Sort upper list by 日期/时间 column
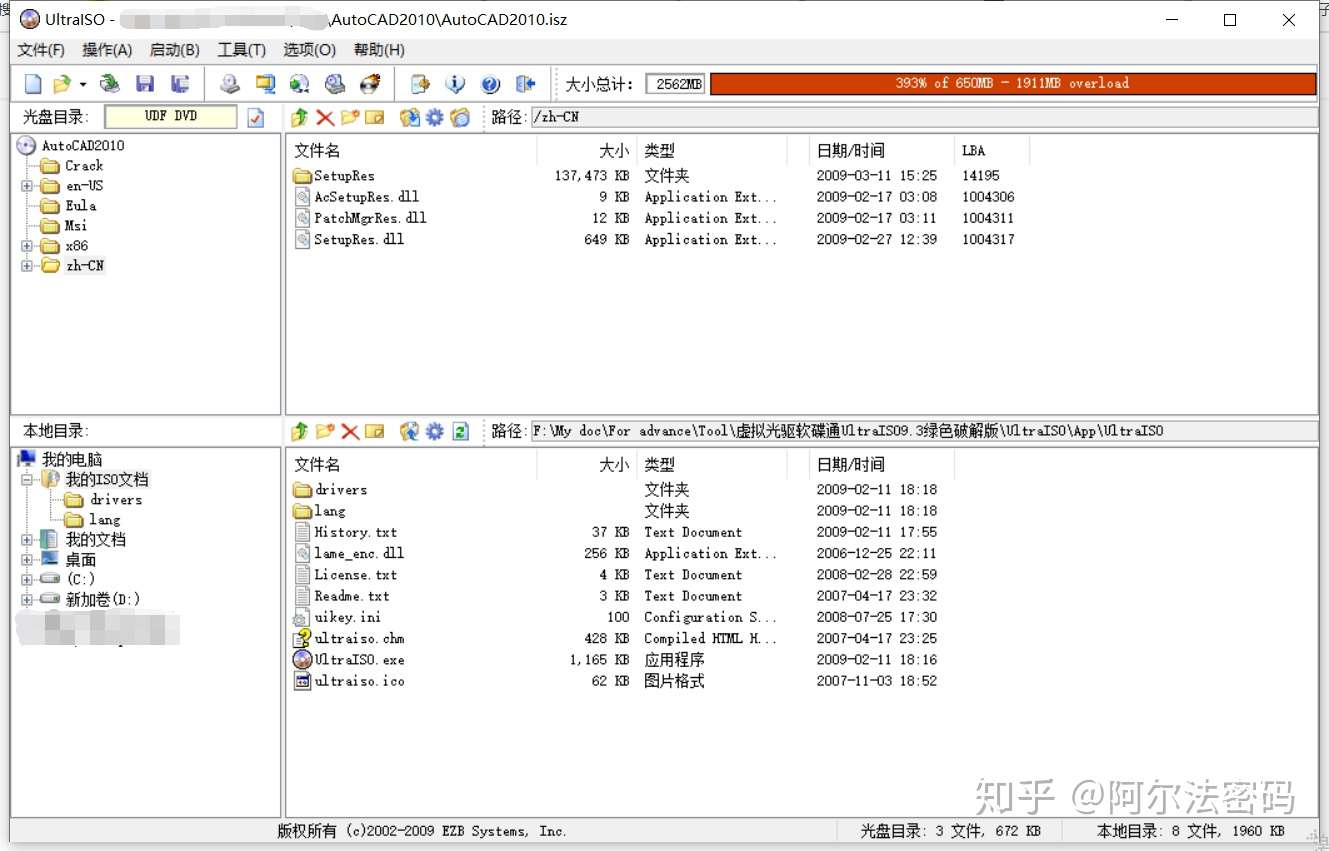 tap(881, 151)
